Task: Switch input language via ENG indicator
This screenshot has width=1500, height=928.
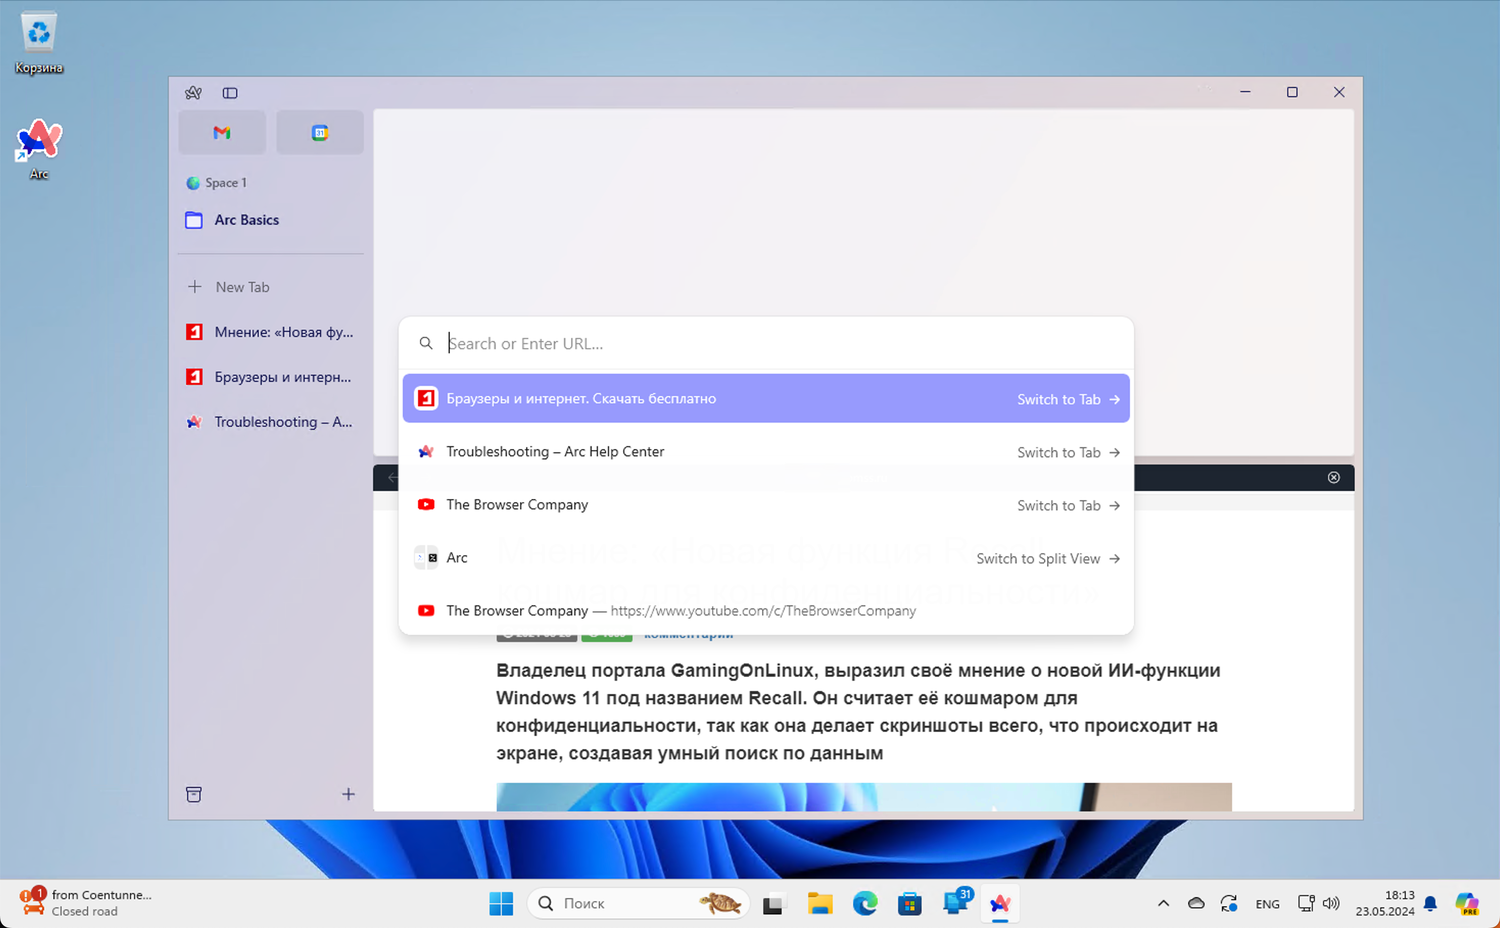Action: [x=1267, y=904]
